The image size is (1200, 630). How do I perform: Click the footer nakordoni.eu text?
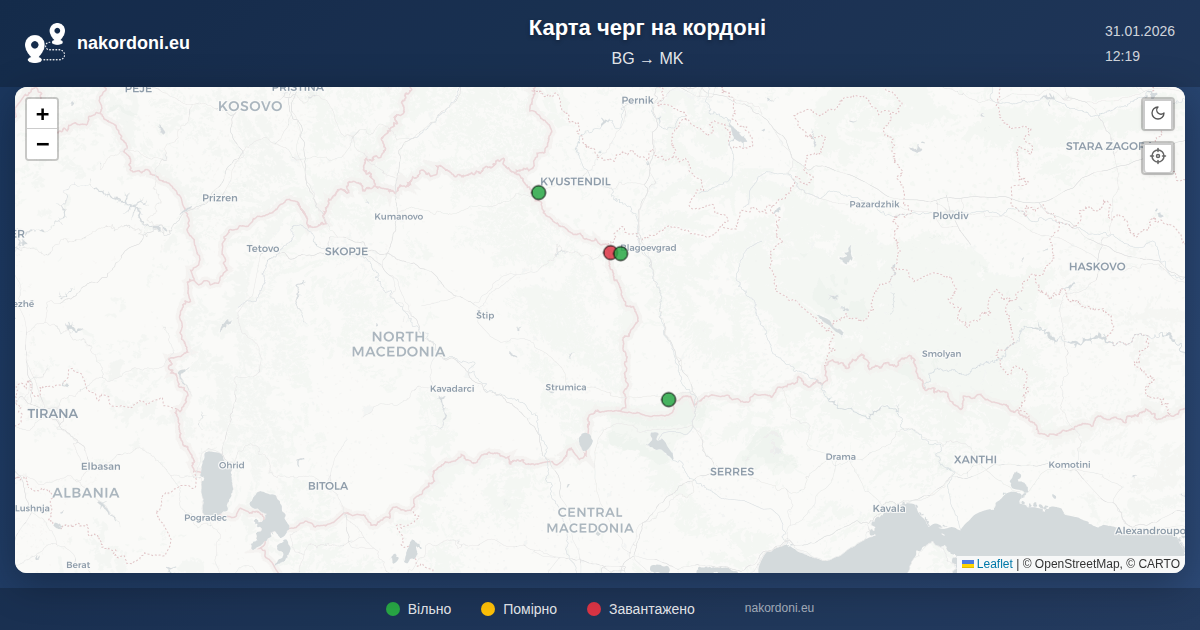tap(779, 608)
